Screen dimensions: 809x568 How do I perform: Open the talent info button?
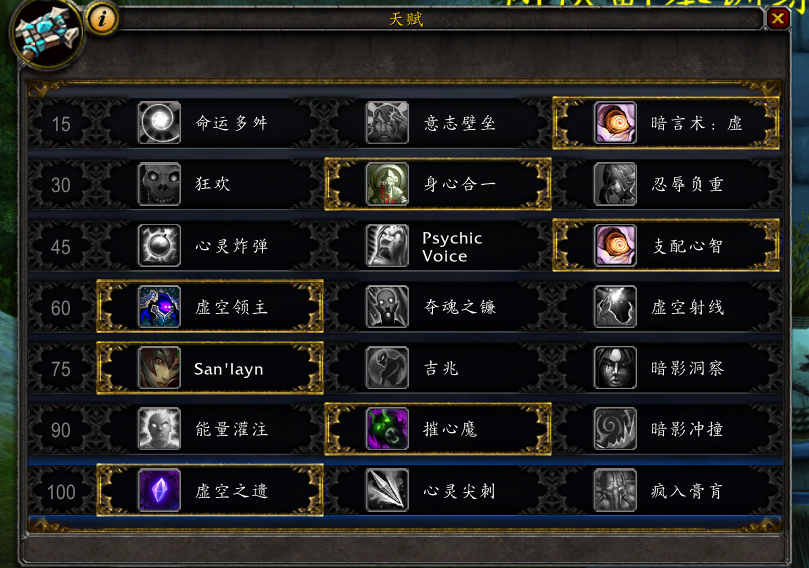[102, 19]
